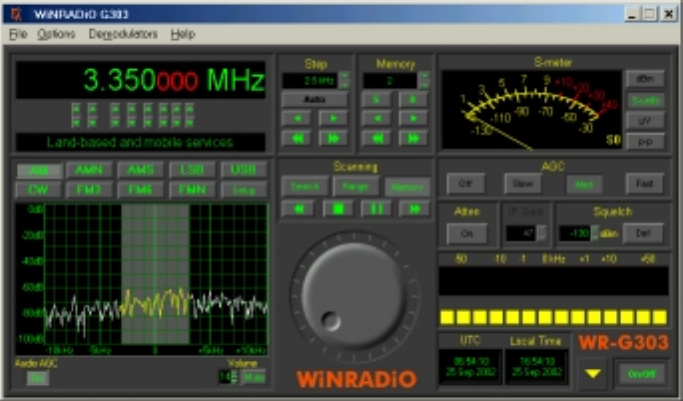
Task: Click double-right arrow in Memory panel
Action: (x=413, y=138)
